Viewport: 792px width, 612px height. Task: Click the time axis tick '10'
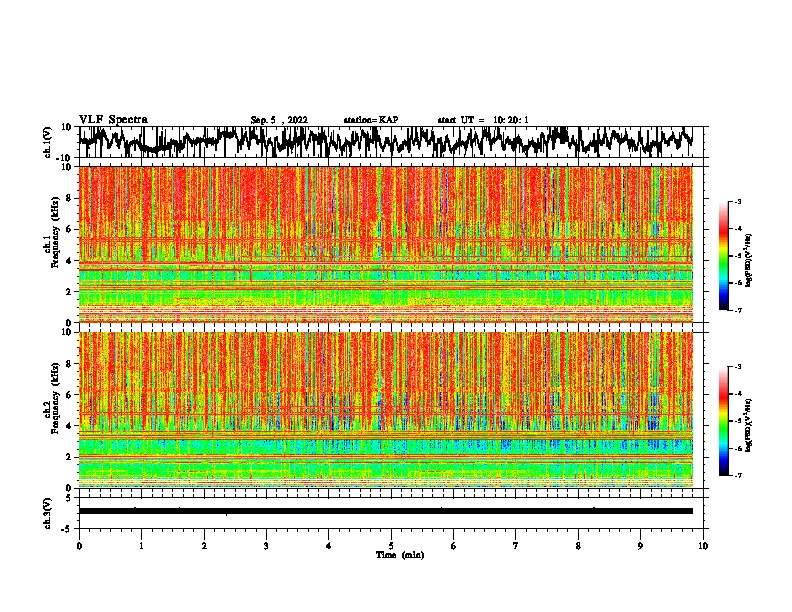pos(703,546)
